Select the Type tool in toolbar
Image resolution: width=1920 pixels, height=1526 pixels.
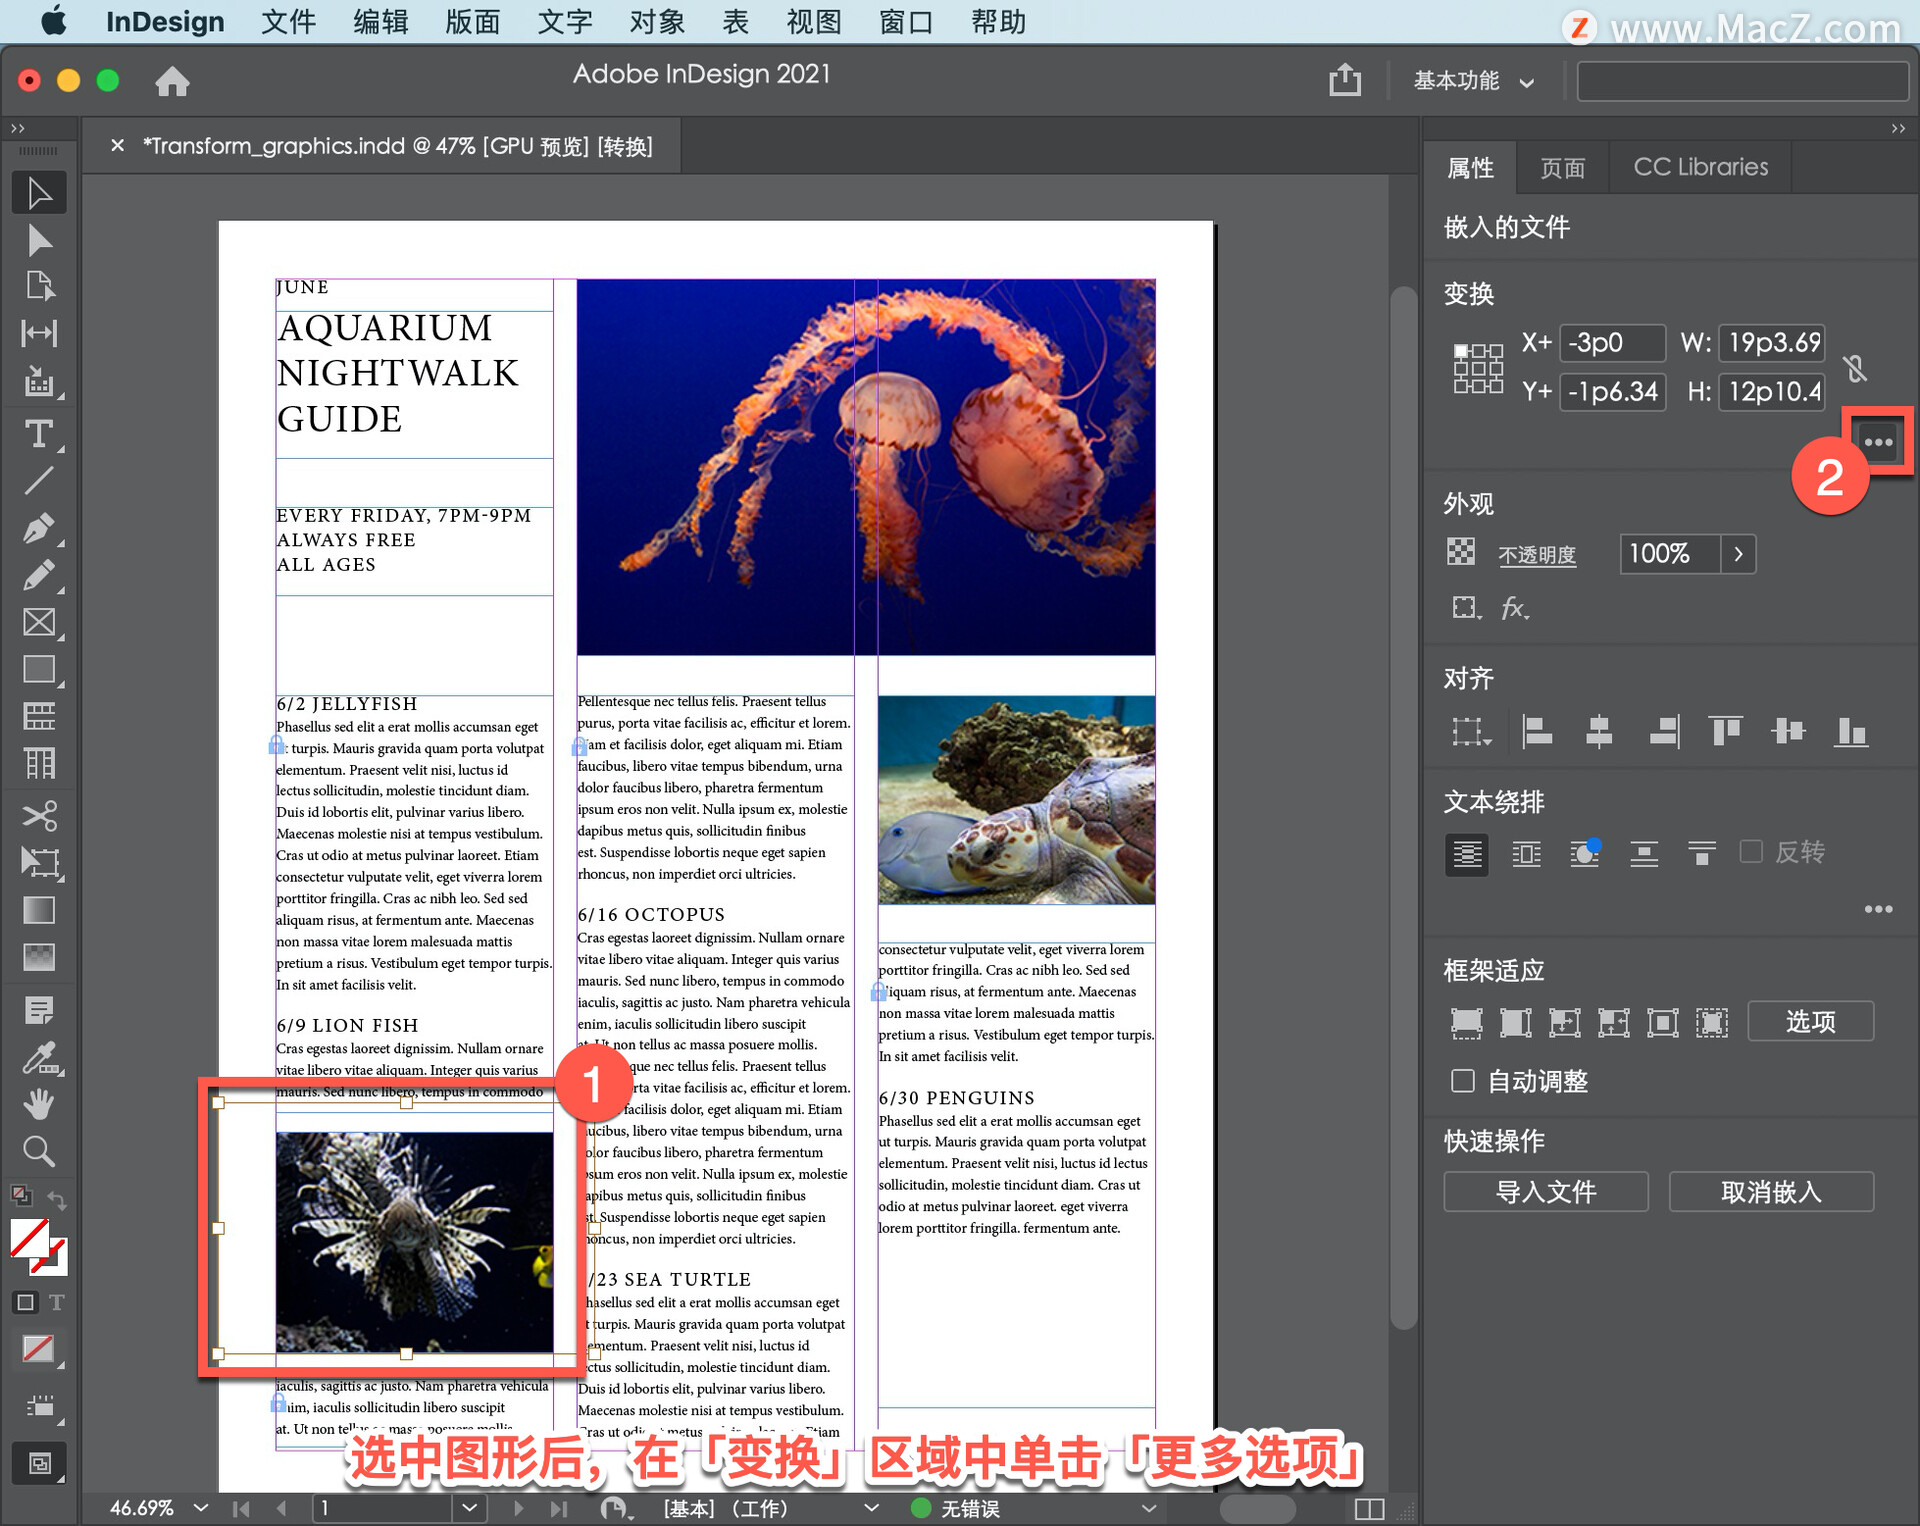[x=38, y=434]
